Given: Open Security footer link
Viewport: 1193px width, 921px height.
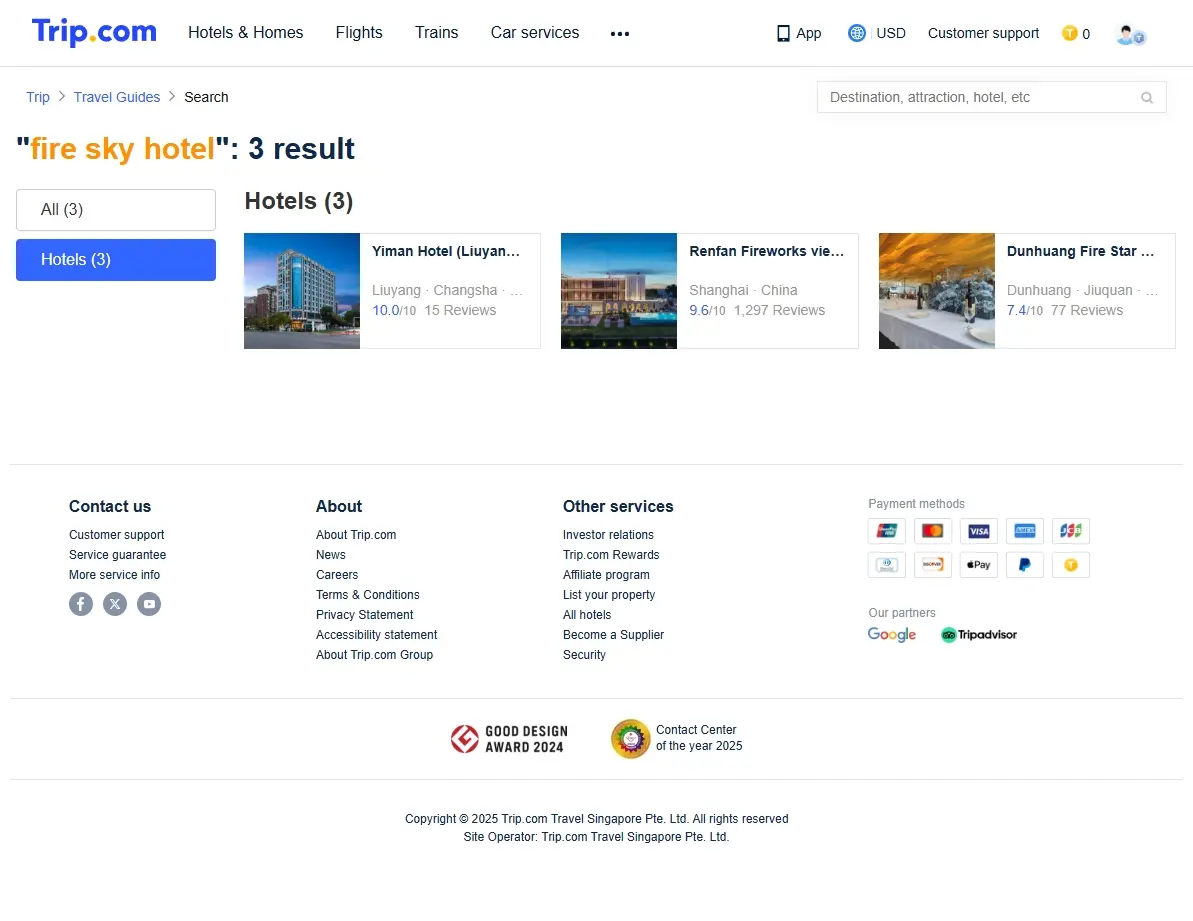Looking at the screenshot, I should 584,655.
